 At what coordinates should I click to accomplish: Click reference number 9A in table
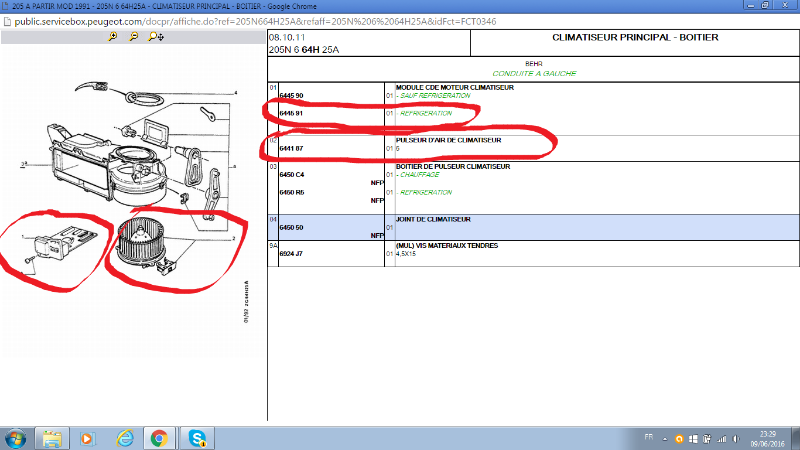coord(273,246)
